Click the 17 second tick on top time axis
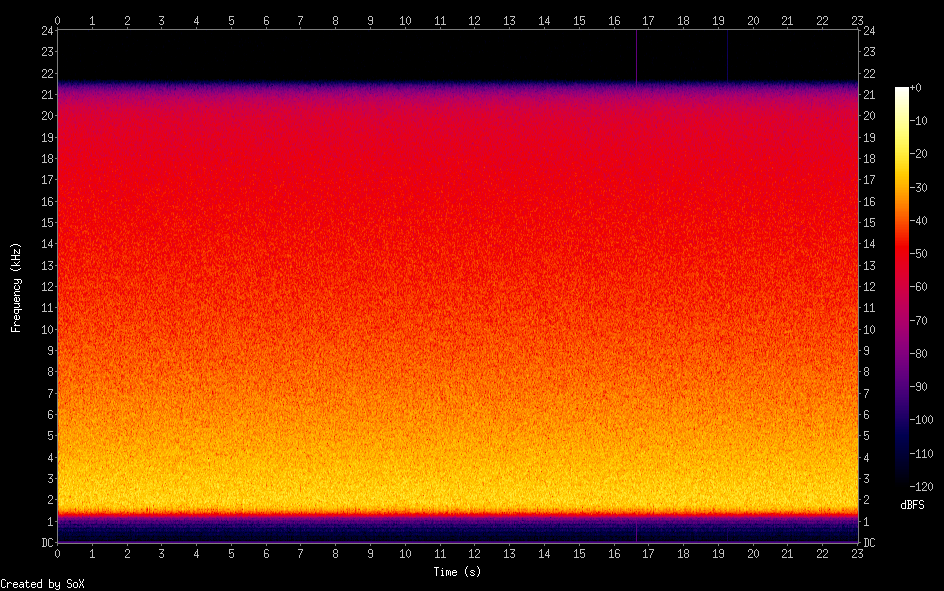This screenshot has width=944, height=591. pyautogui.click(x=648, y=20)
